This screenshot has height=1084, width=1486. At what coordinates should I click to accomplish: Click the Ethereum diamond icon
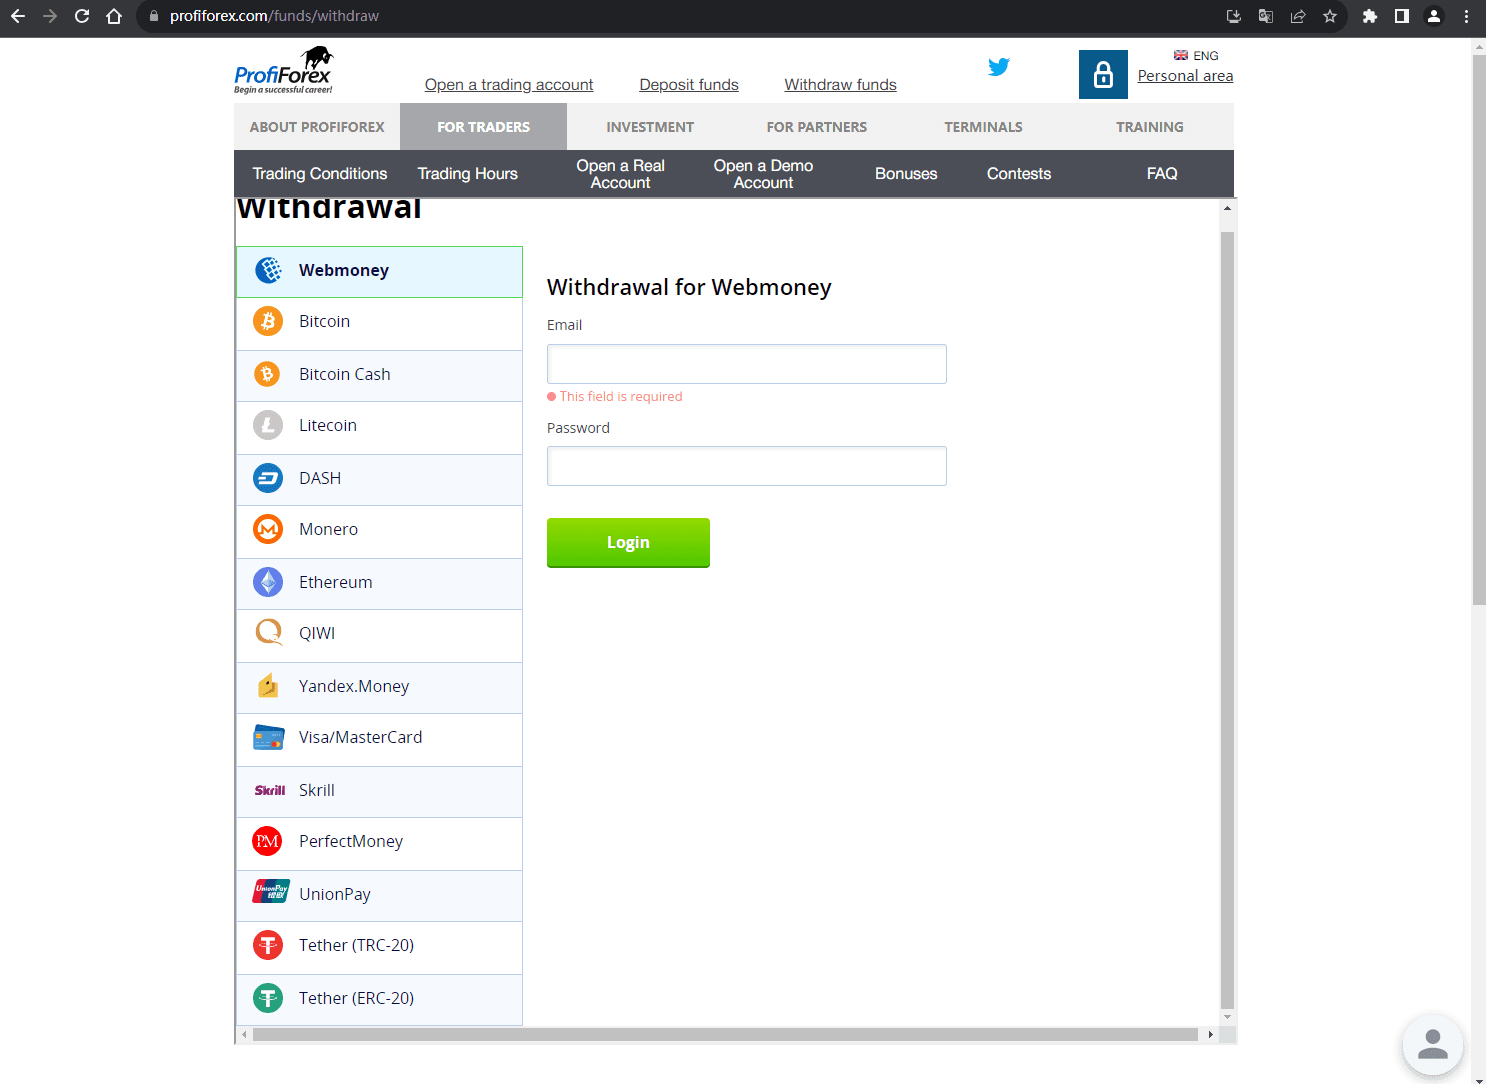(x=268, y=582)
